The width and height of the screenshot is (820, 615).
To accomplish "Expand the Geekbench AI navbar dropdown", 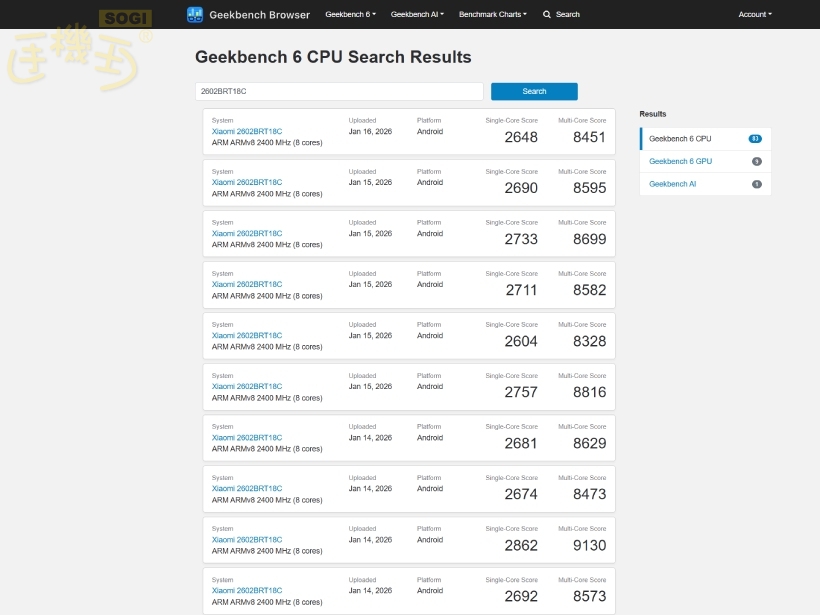I will click(417, 15).
